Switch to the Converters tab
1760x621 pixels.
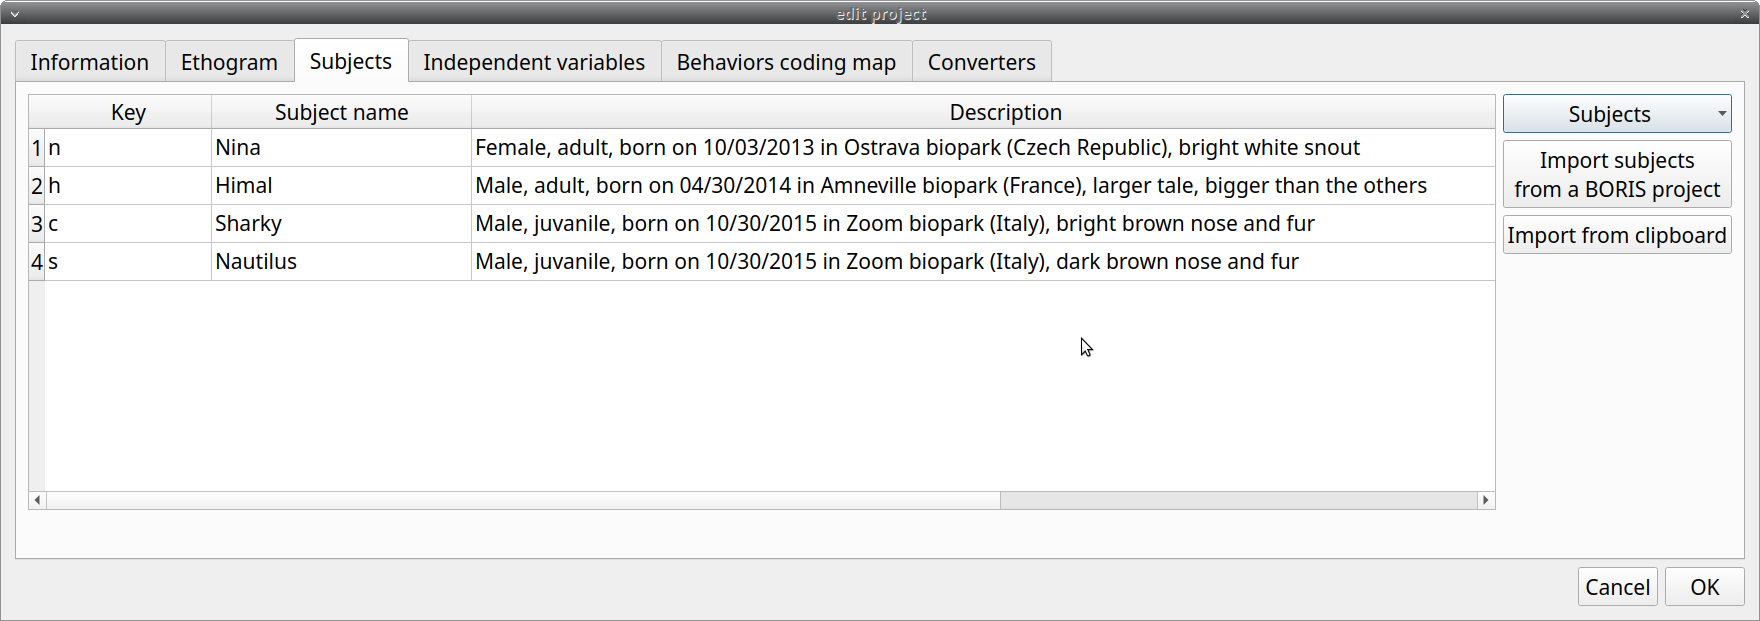[981, 62]
